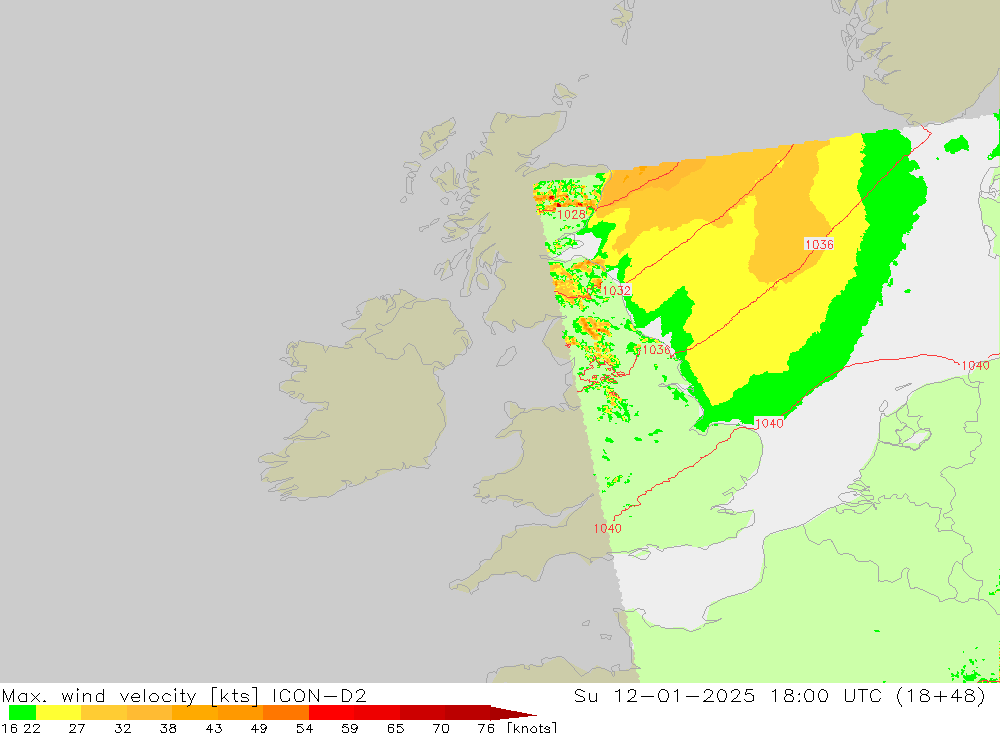Click the "54" value under the legend

coord(304,727)
